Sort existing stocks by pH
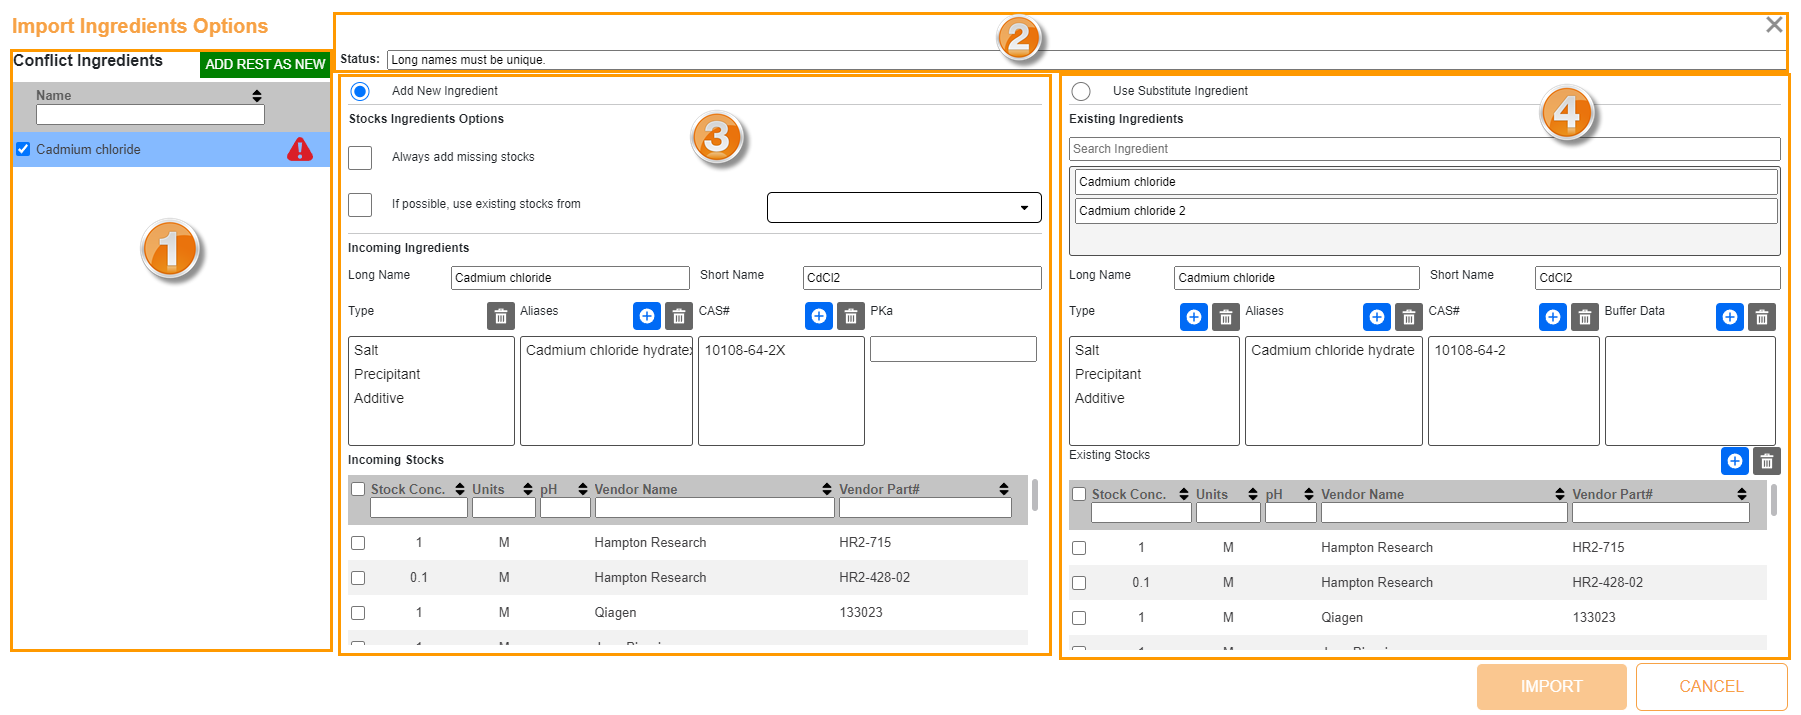Viewport: 1801px width, 715px height. (1309, 494)
